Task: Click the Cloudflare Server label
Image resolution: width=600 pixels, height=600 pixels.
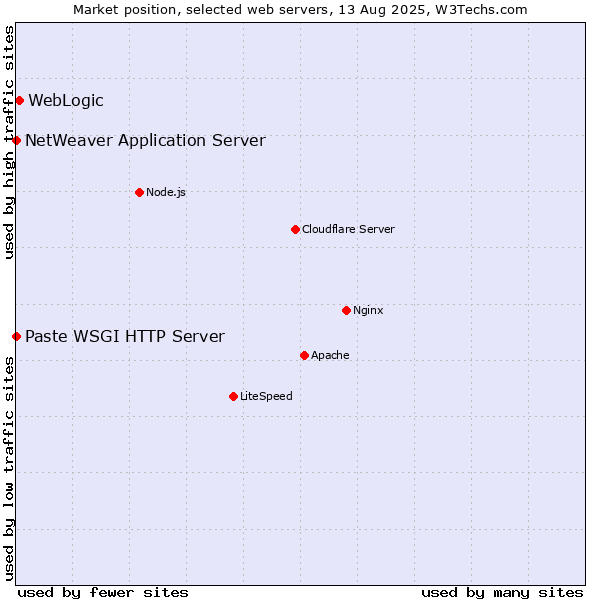Action: point(348,229)
